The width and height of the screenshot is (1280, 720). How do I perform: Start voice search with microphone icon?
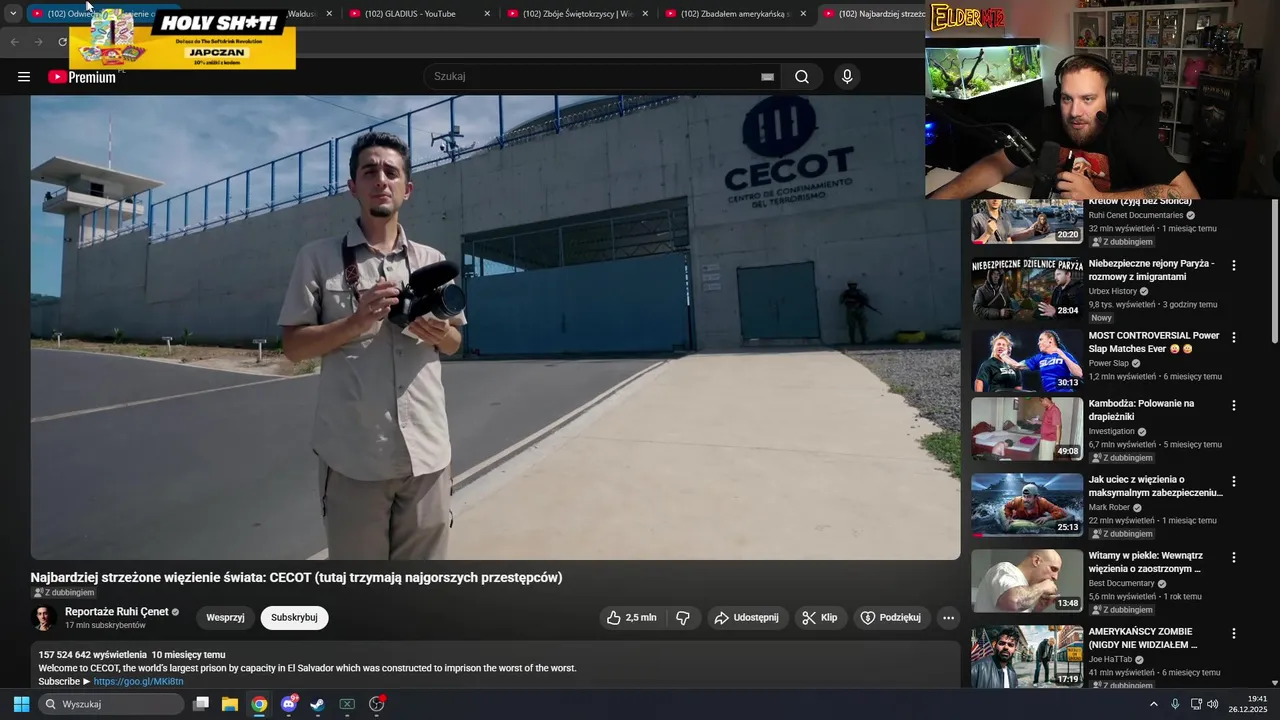pos(847,77)
